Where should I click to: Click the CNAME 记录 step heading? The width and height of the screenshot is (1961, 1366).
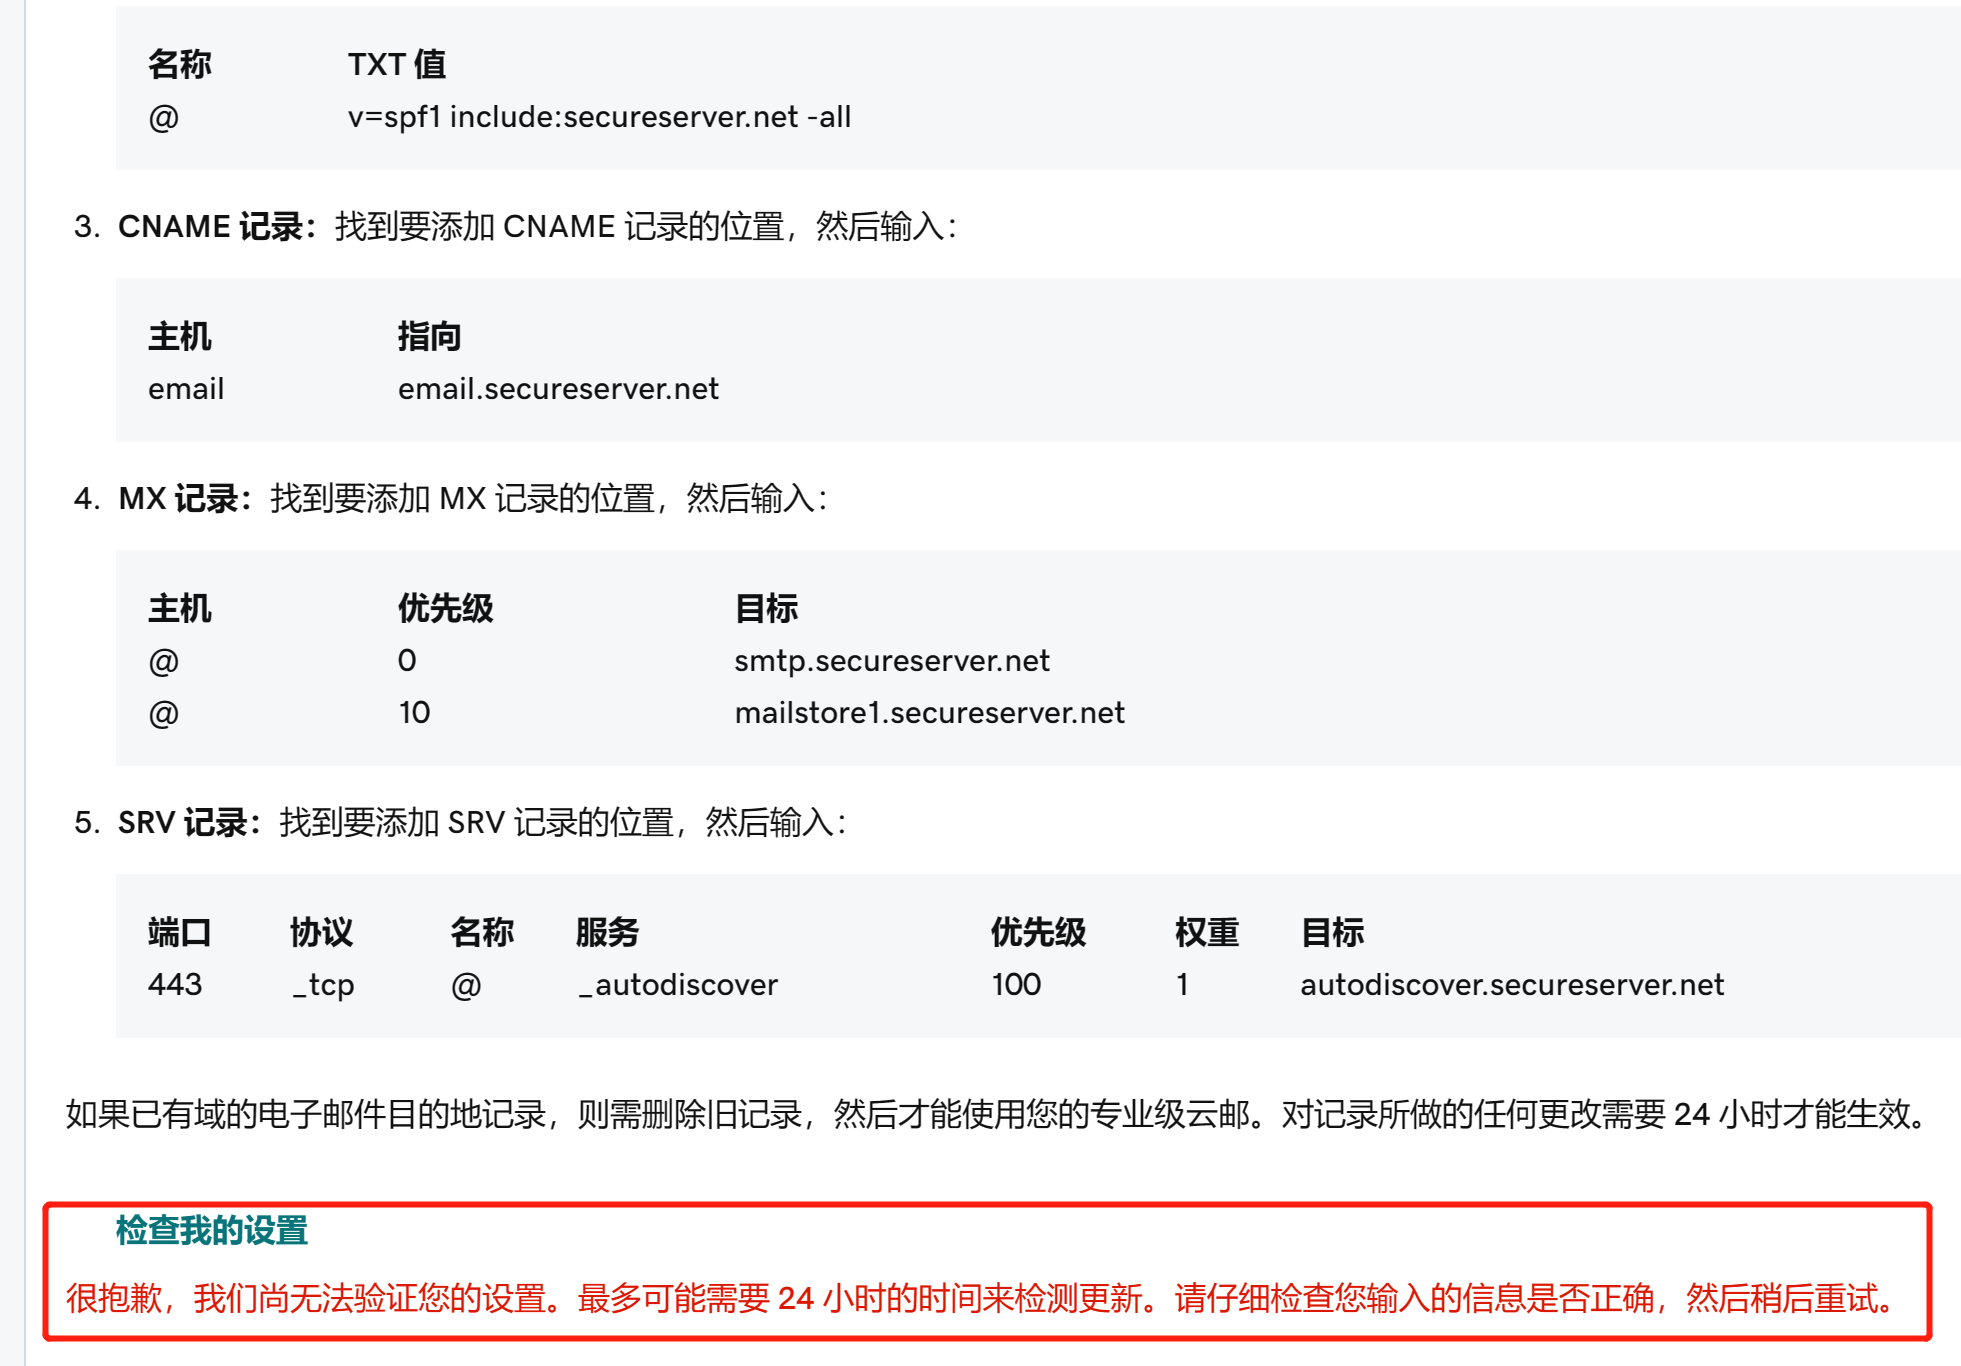click(x=215, y=227)
